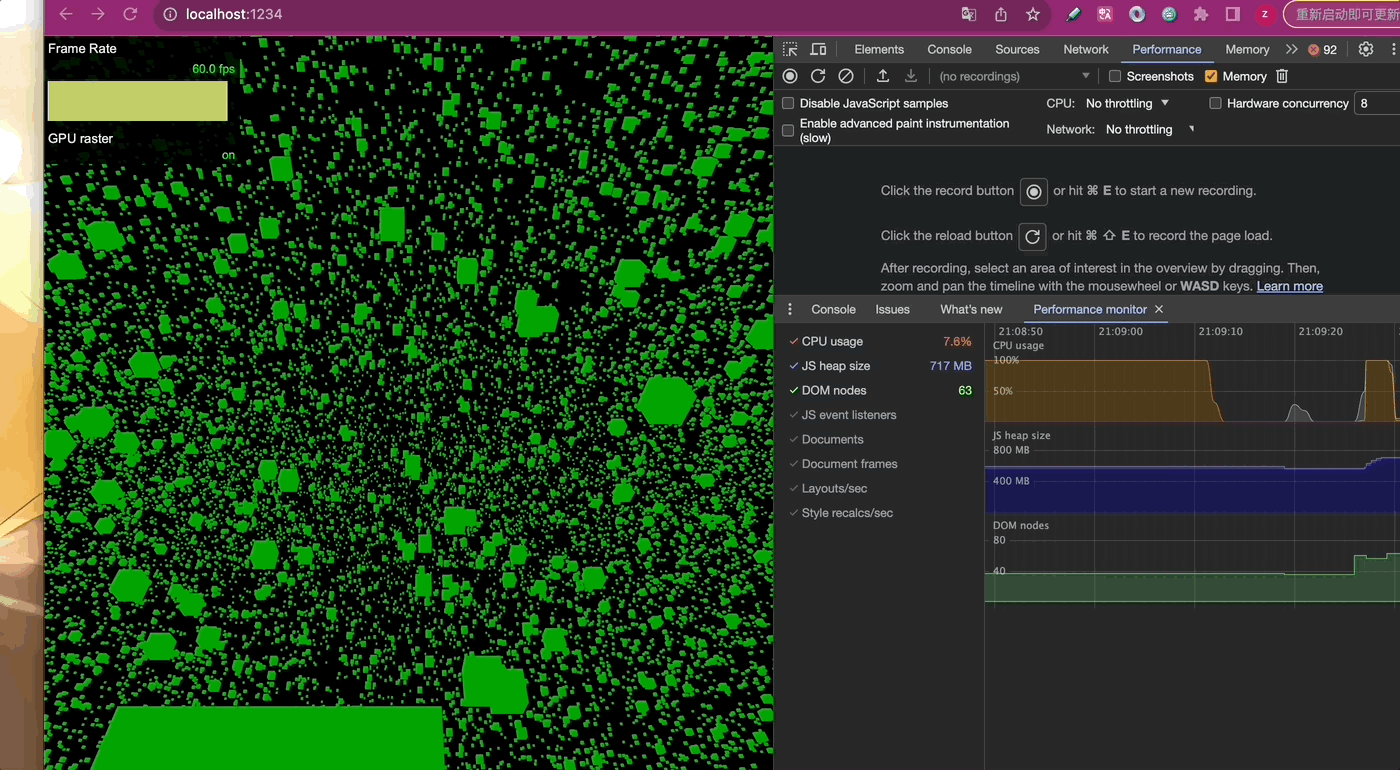
Task: Switch to the Network tab
Action: pos(1086,49)
